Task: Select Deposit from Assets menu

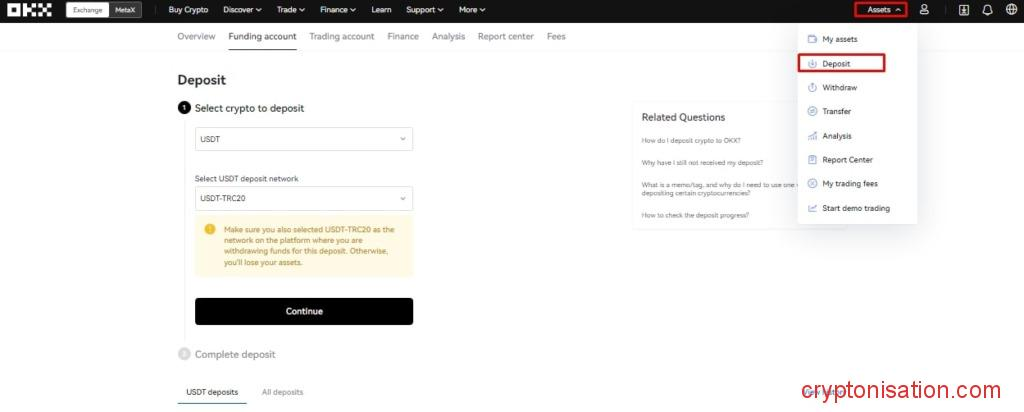Action: tap(836, 64)
